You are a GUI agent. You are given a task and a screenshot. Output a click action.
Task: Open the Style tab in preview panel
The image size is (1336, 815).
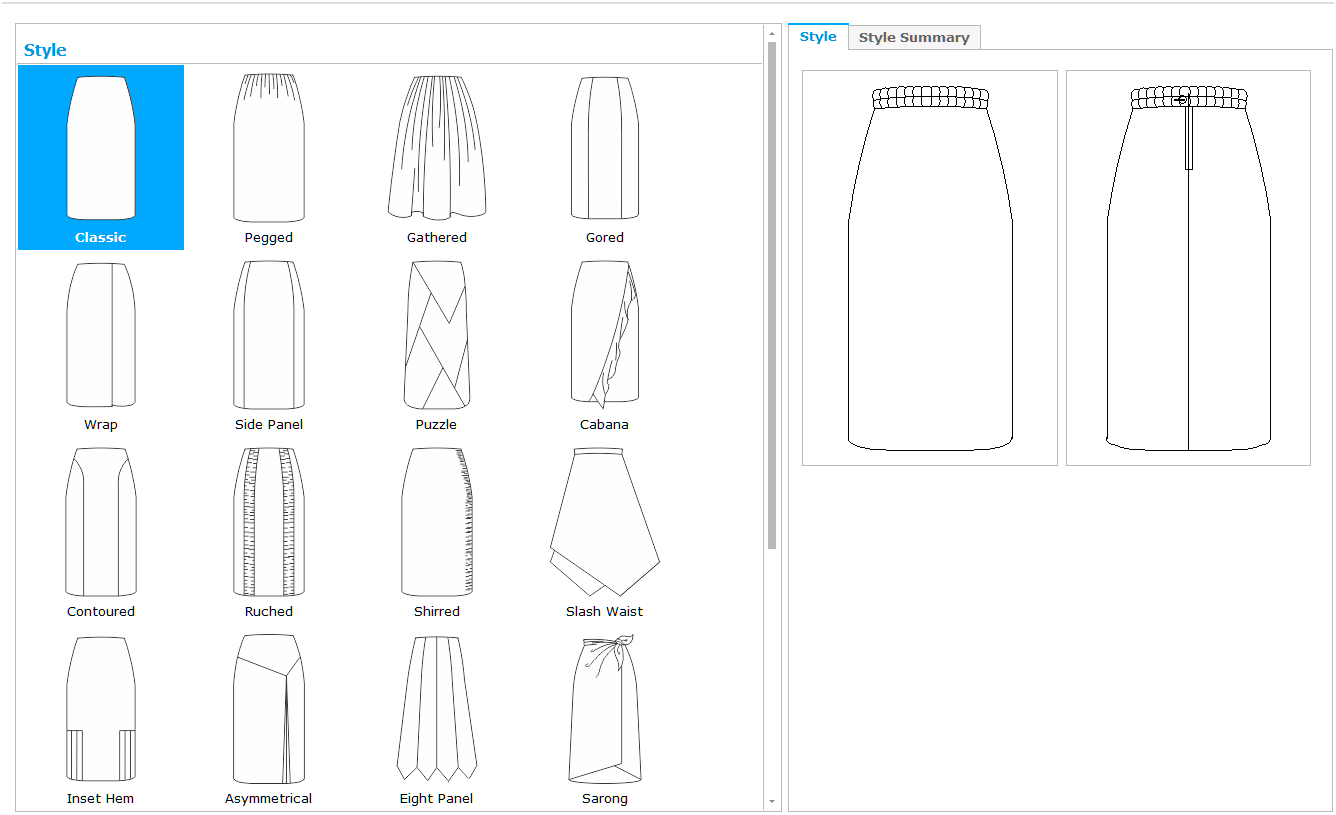818,36
